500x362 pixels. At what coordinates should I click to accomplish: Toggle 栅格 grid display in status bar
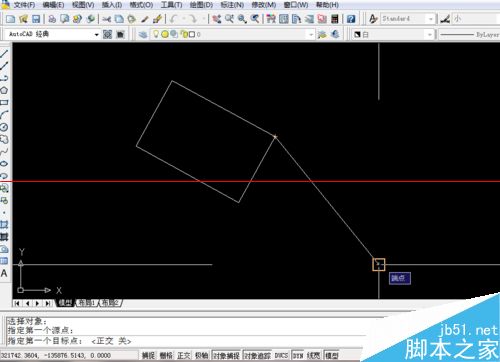click(x=166, y=355)
